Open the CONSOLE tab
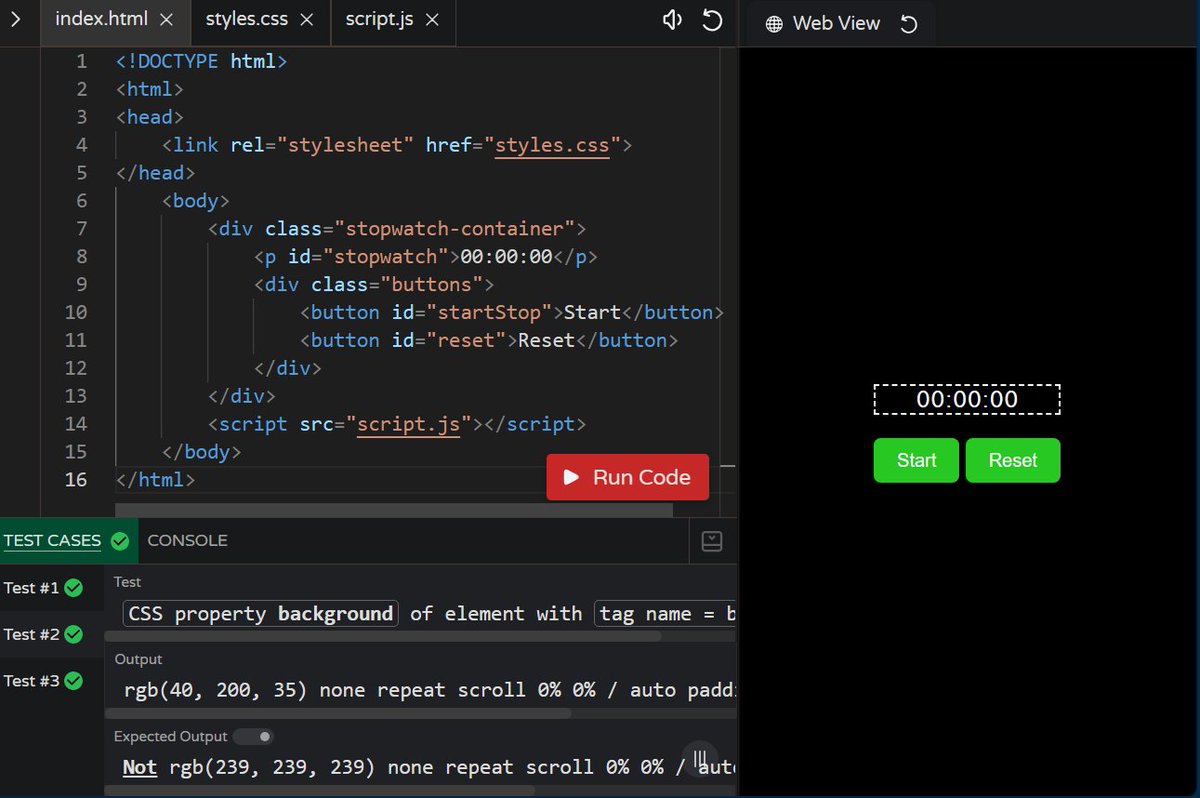 click(188, 540)
